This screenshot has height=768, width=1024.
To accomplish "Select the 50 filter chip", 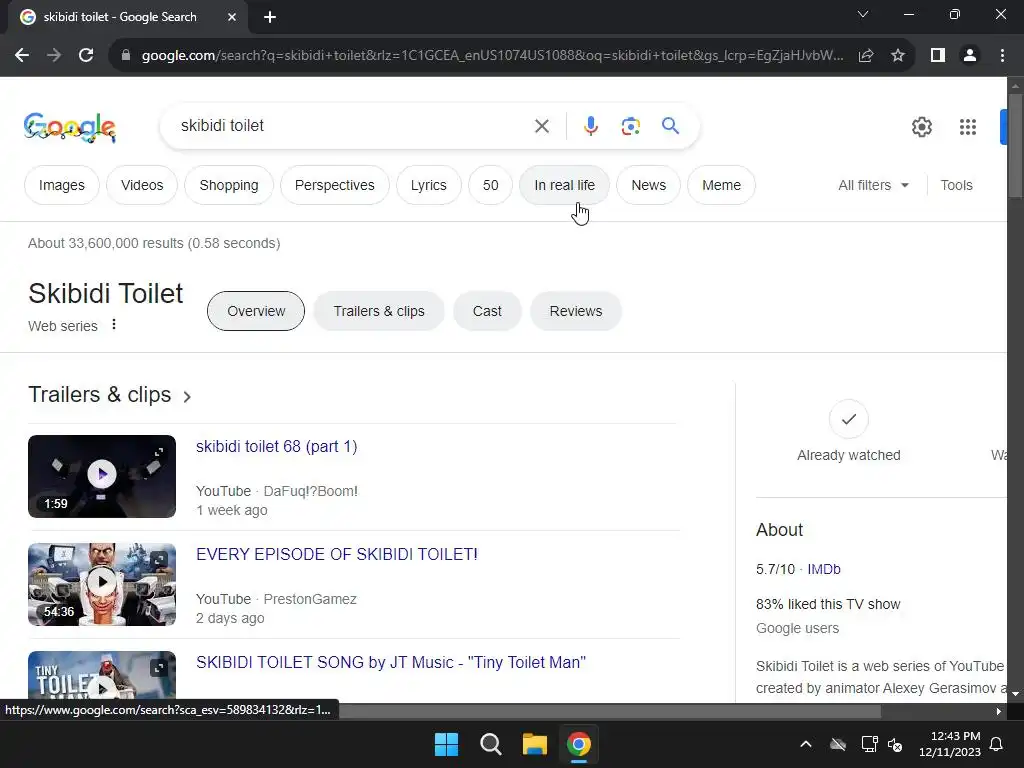I will tap(490, 185).
